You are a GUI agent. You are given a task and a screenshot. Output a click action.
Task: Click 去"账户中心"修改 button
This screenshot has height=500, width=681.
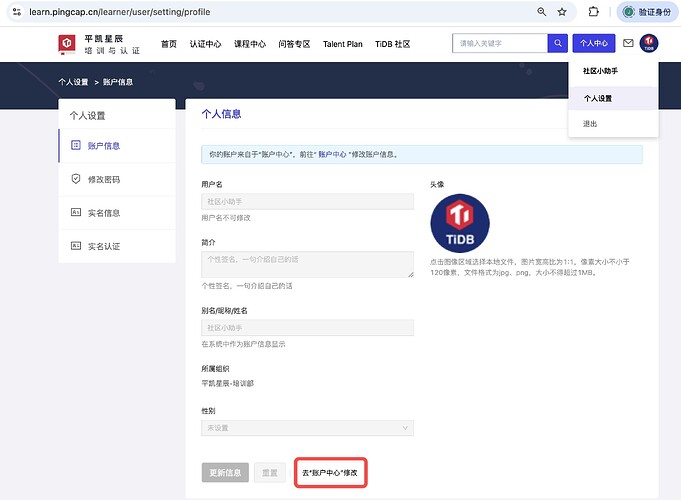tap(331, 473)
